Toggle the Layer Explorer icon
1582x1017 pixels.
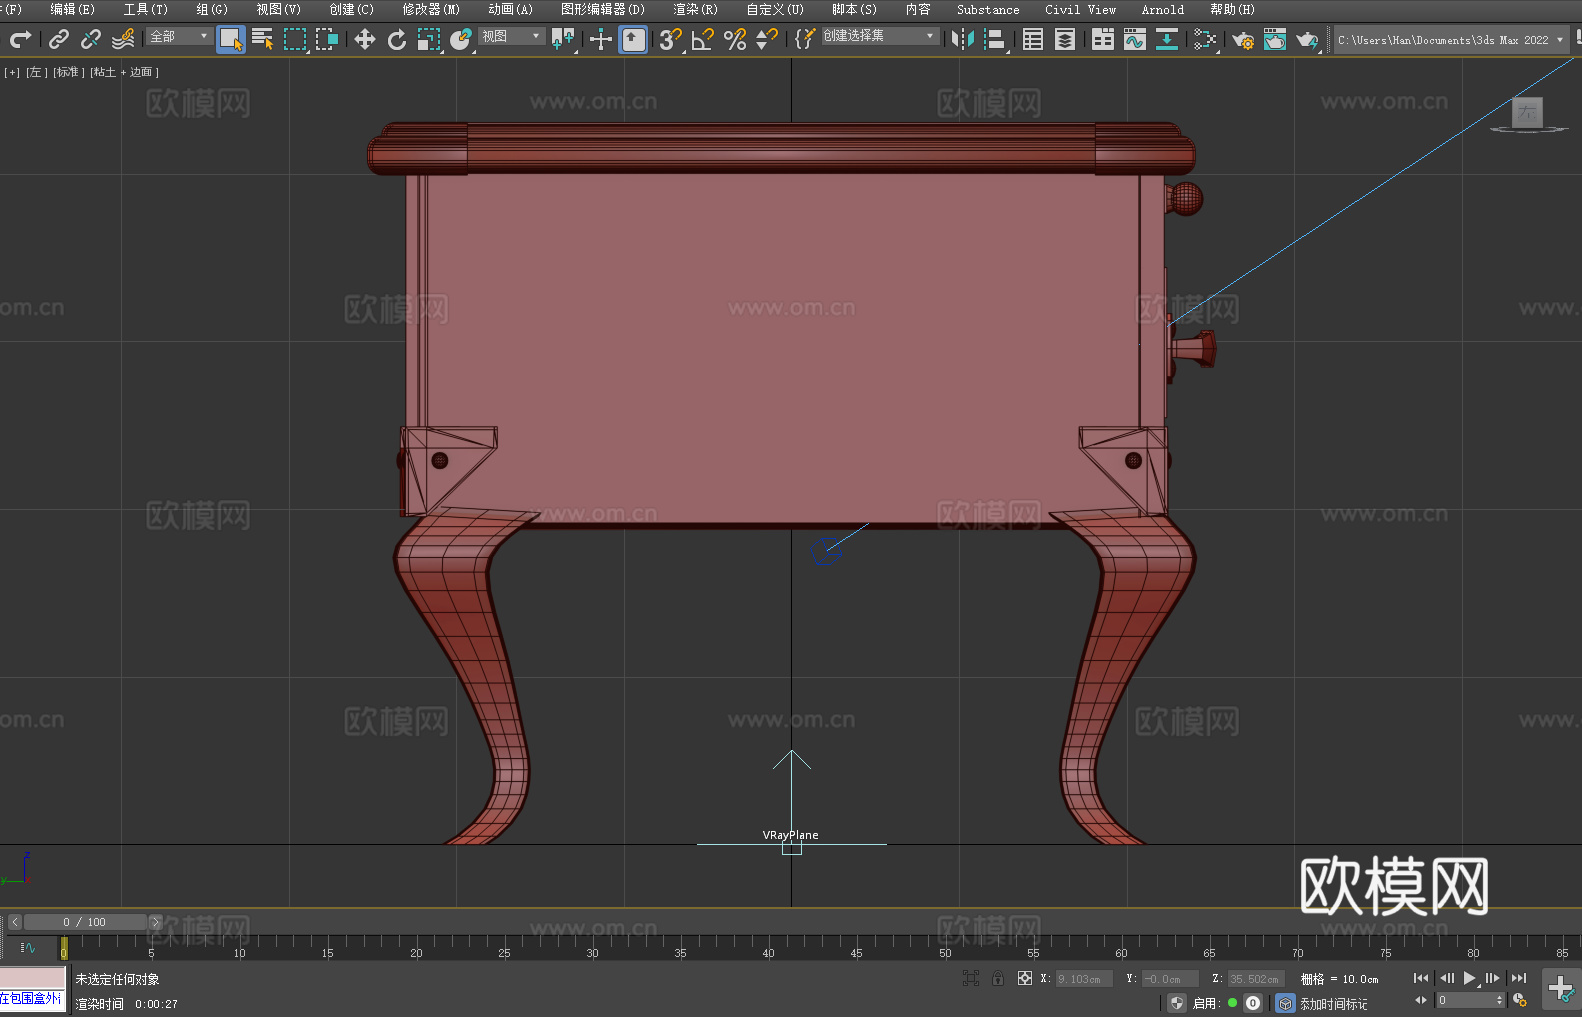pos(1065,39)
